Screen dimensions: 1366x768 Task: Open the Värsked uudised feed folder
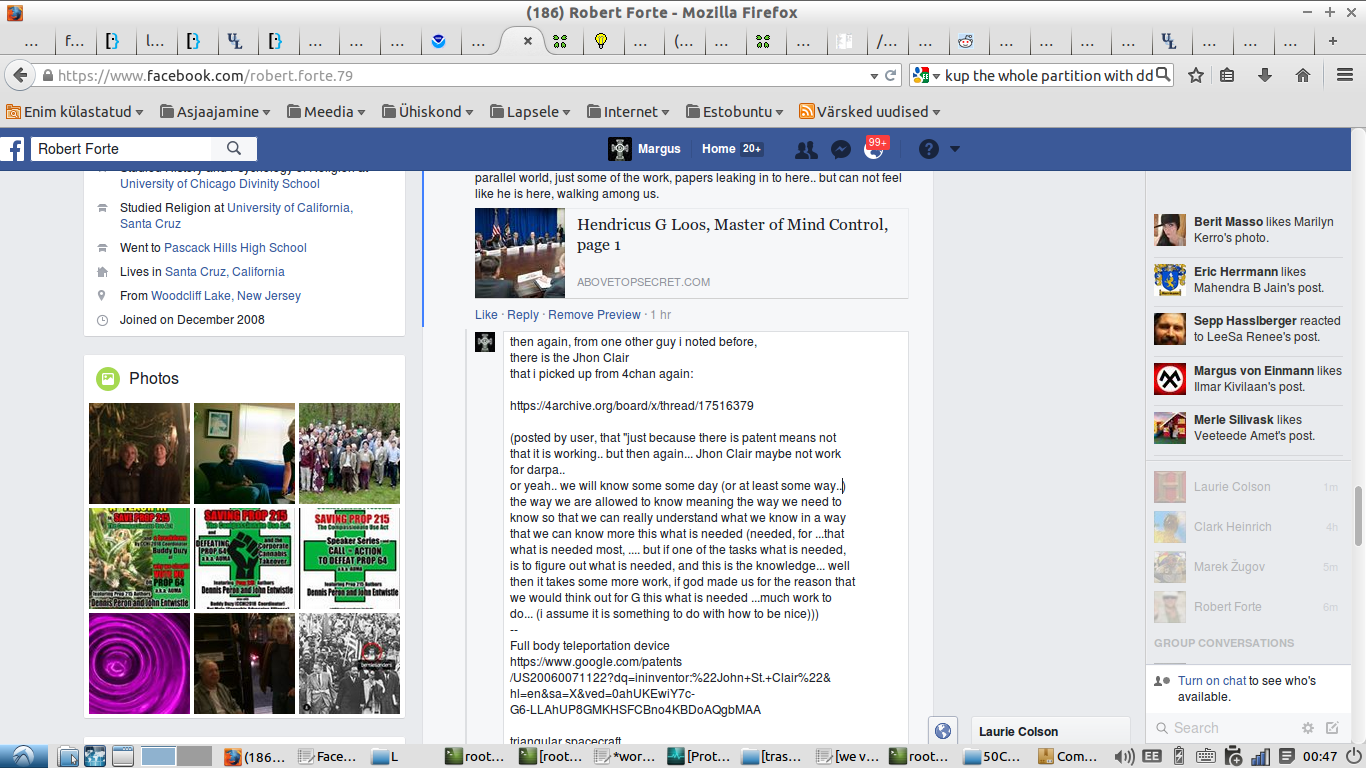pos(870,112)
